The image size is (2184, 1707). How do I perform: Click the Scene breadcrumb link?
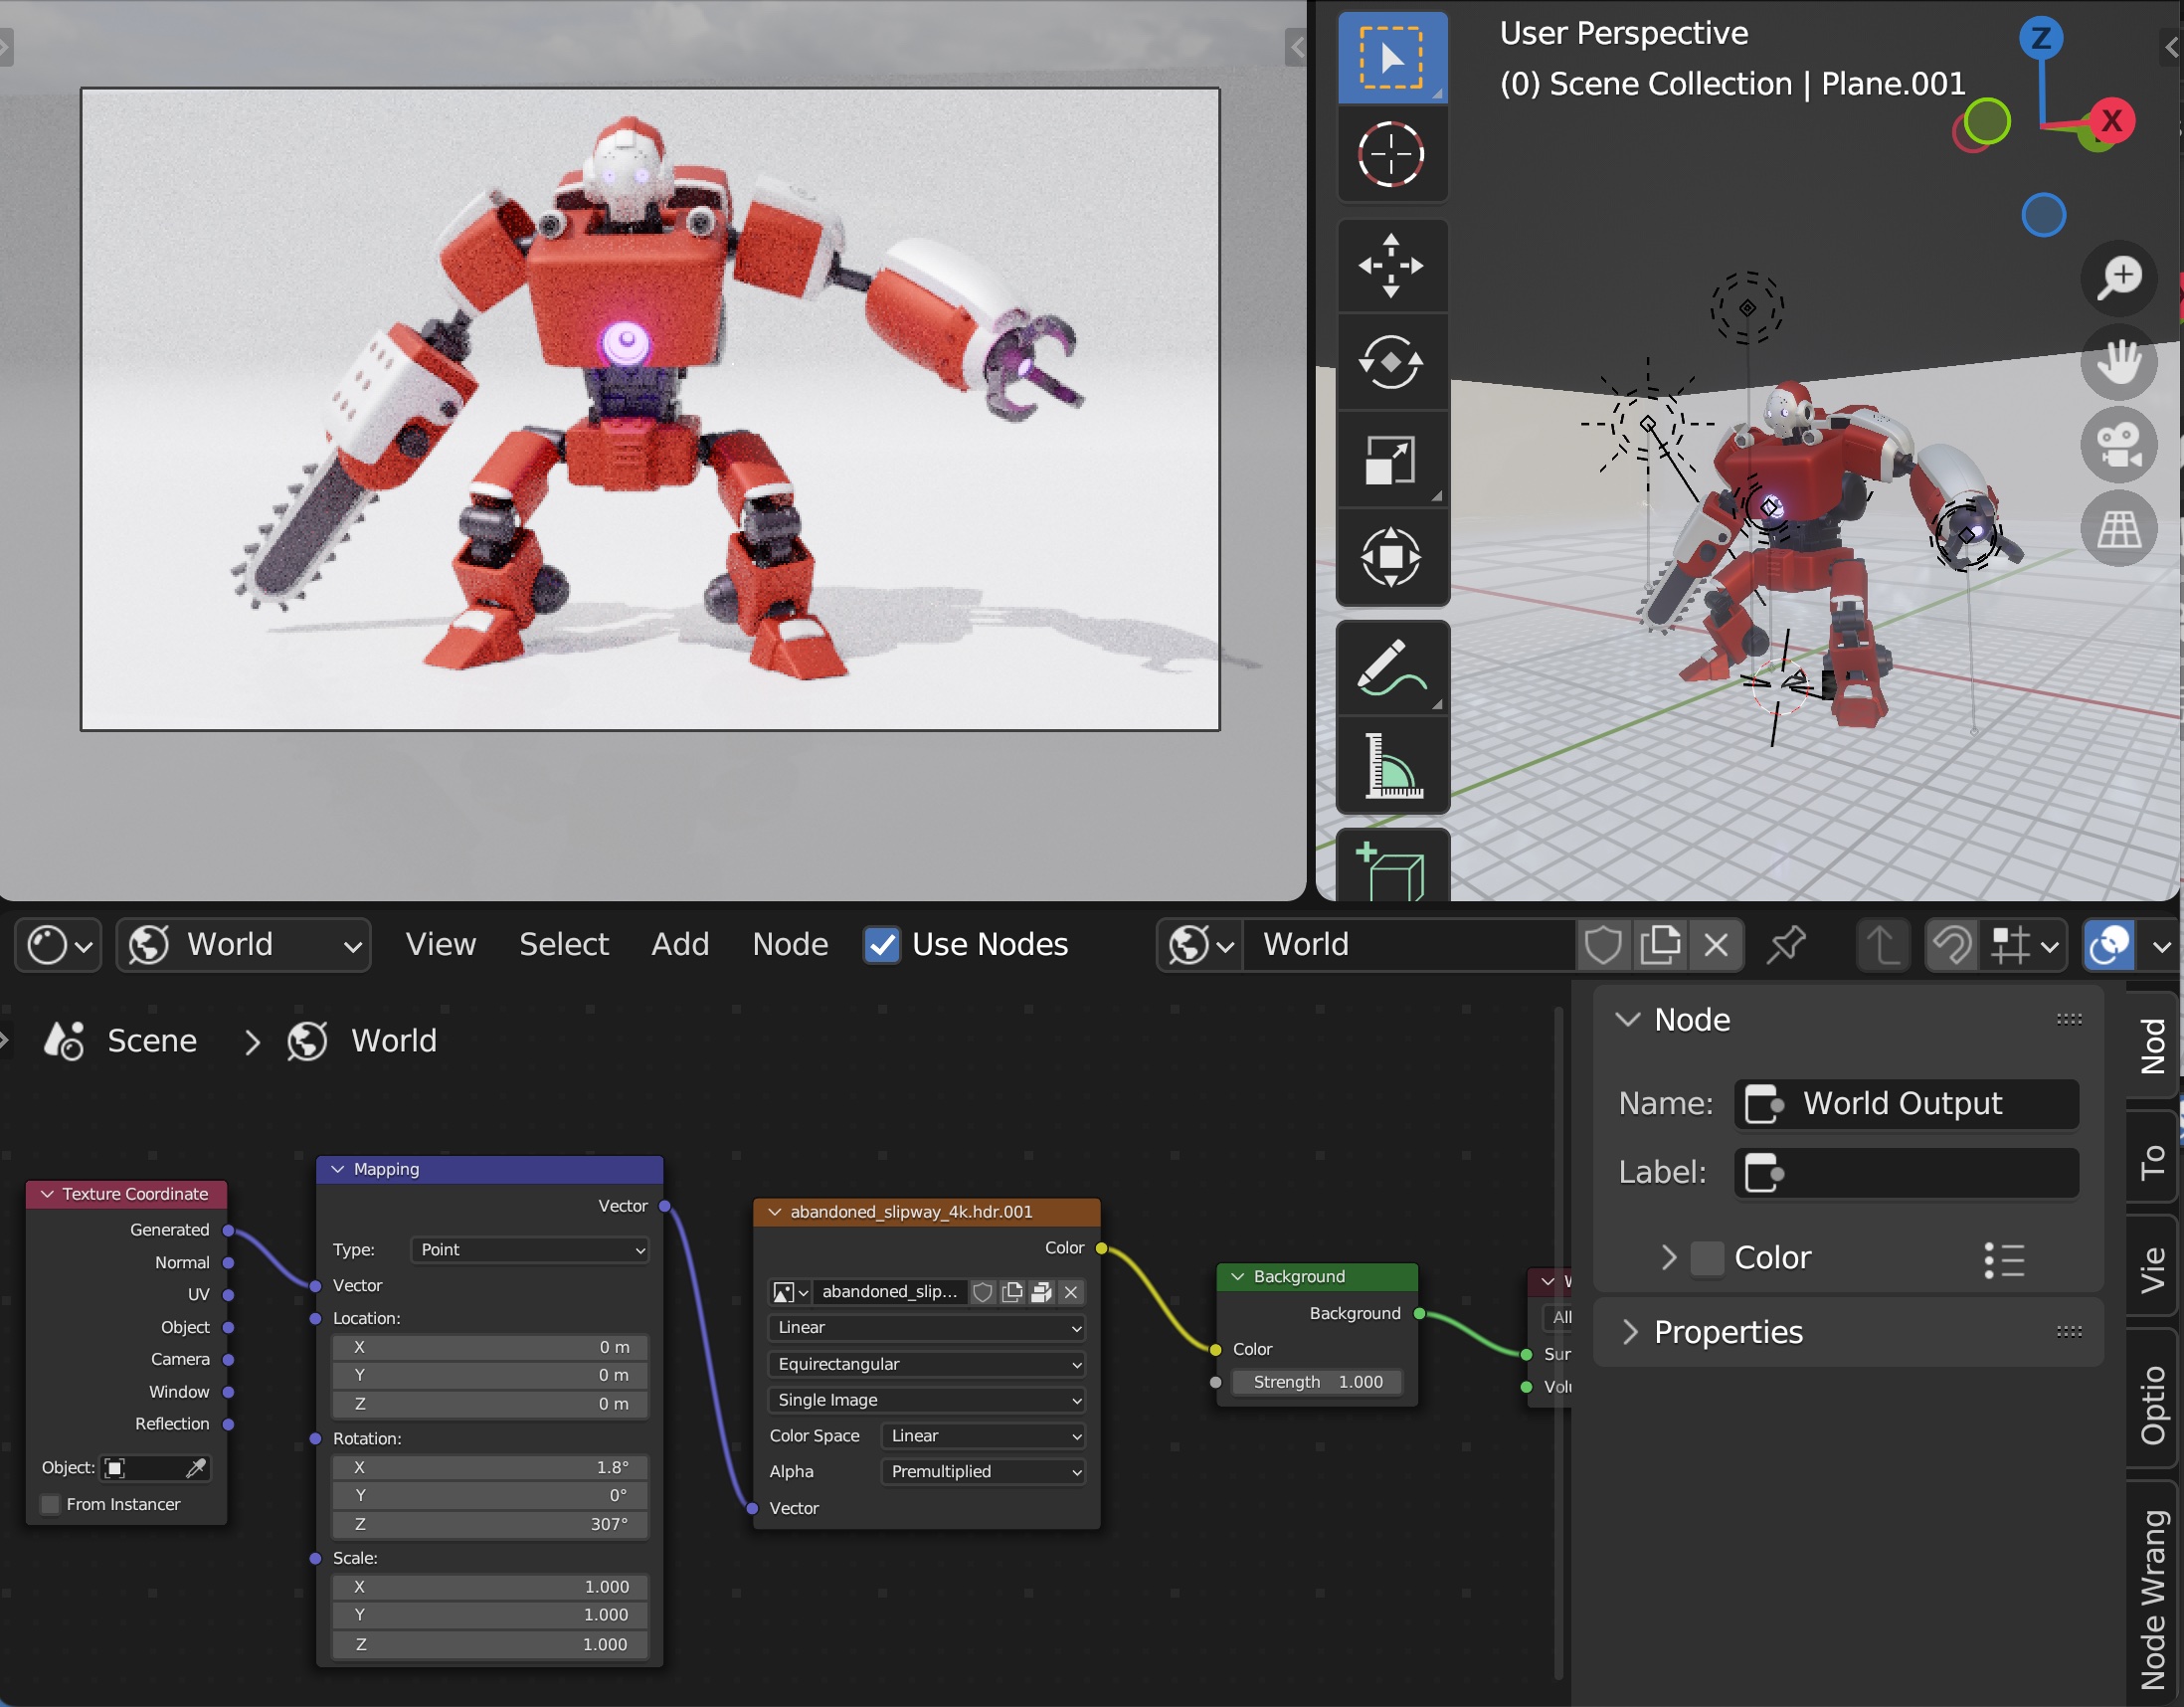151,1041
